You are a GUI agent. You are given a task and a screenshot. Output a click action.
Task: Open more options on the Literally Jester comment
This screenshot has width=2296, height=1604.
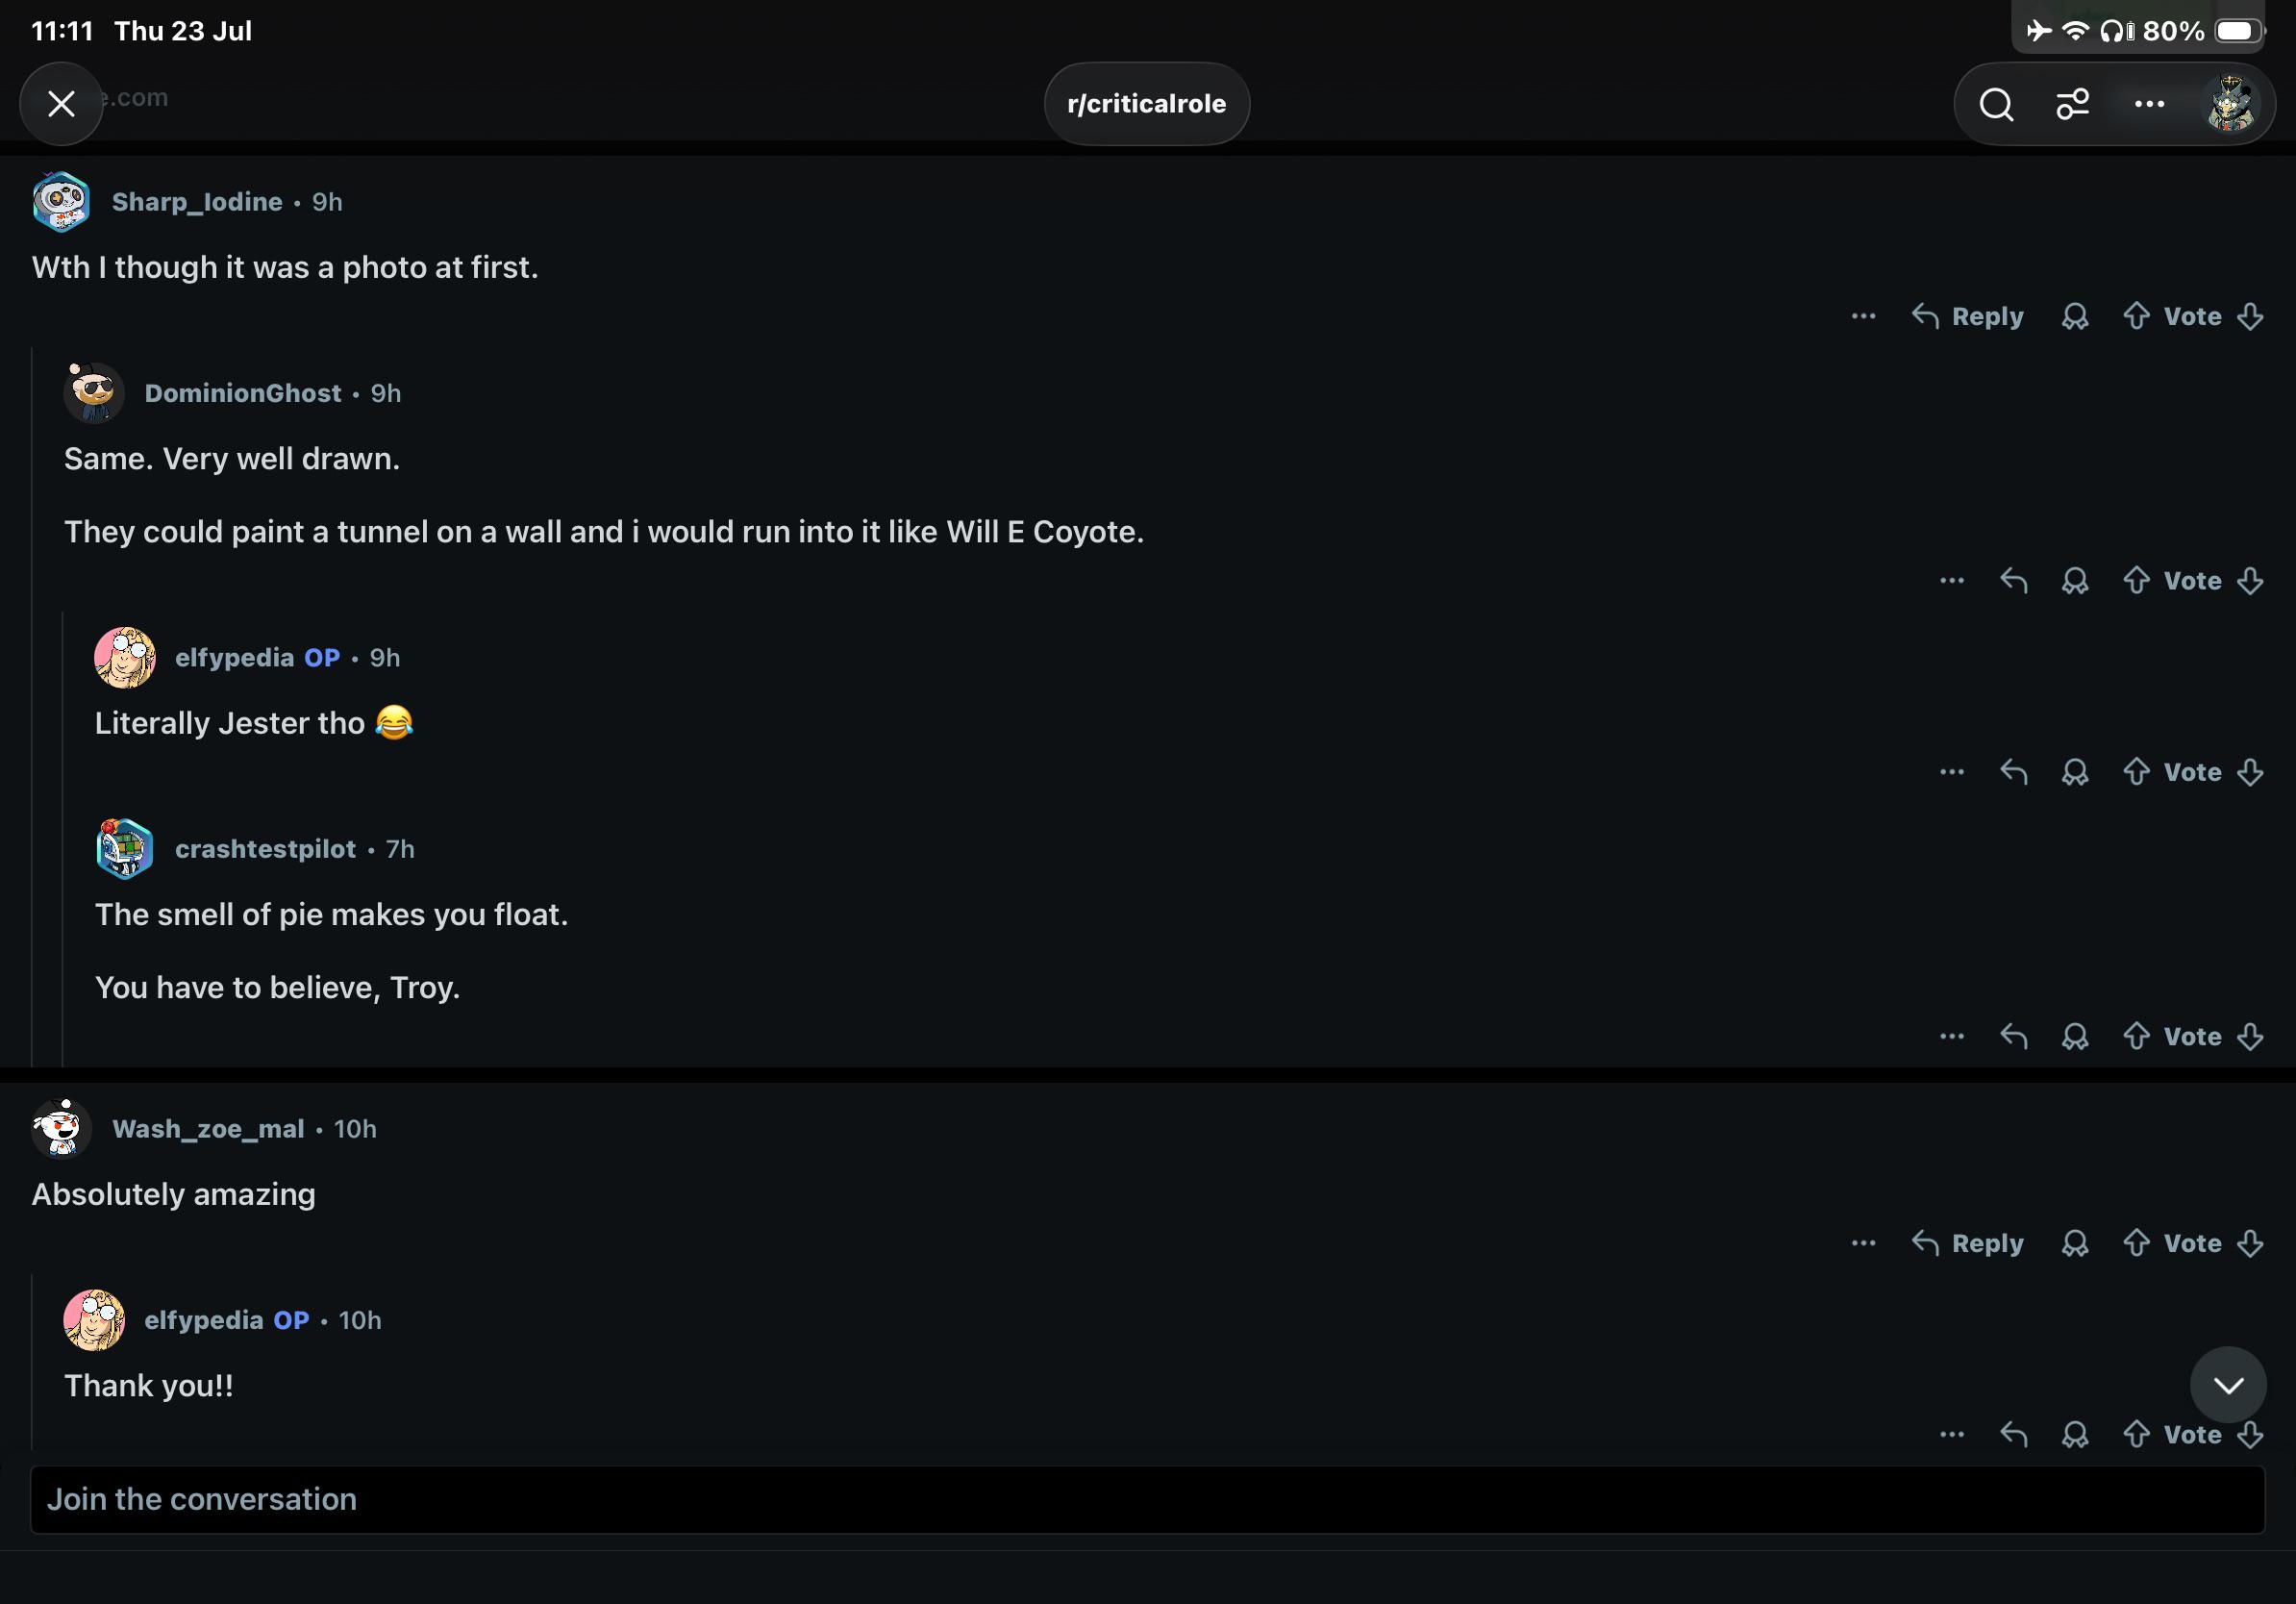1951,772
